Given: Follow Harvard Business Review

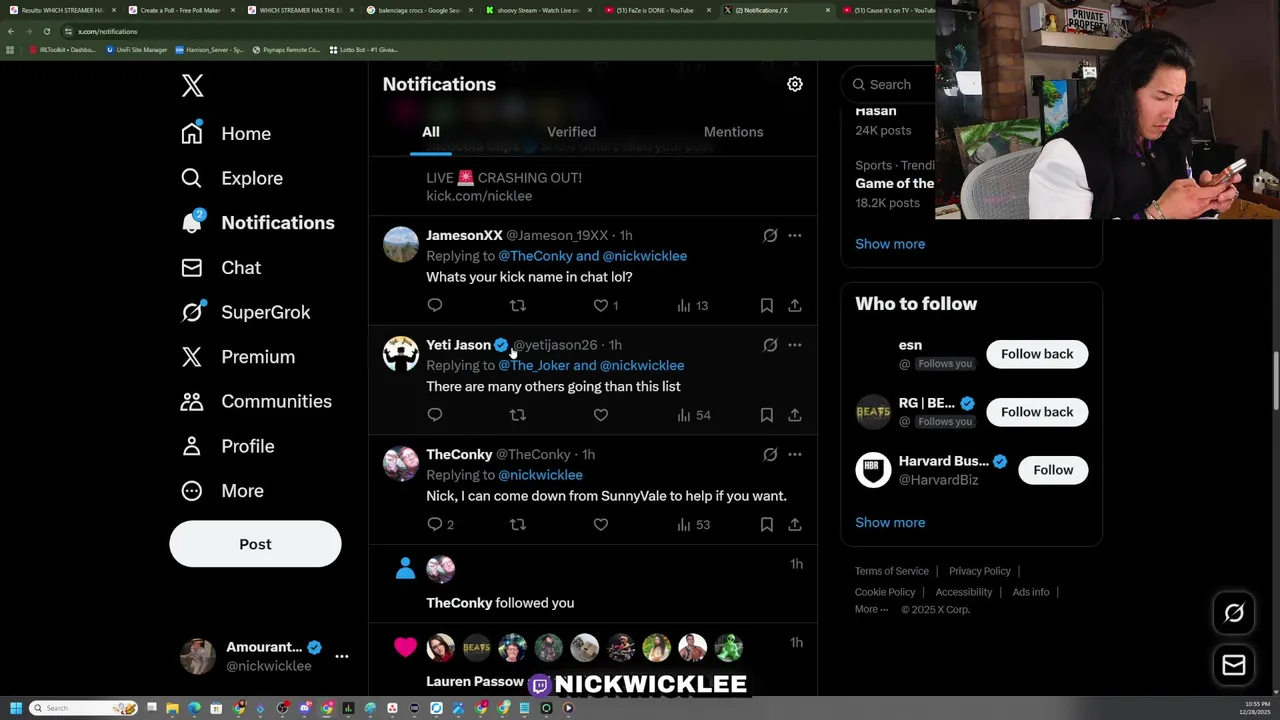Looking at the screenshot, I should pyautogui.click(x=1053, y=470).
